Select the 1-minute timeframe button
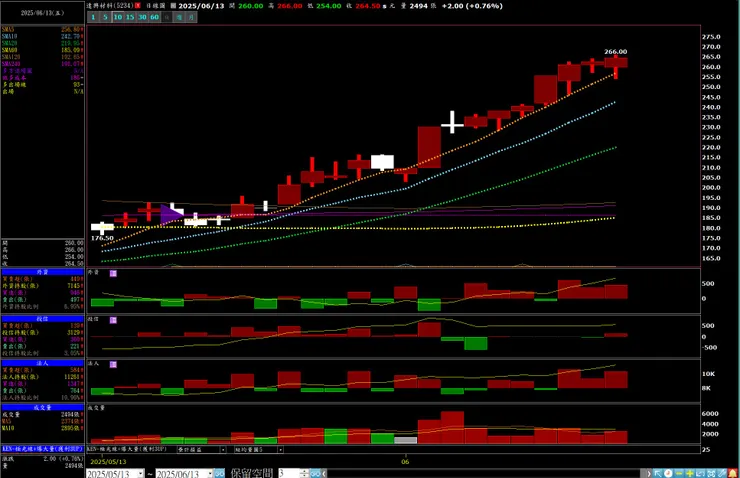Screen dimensions: 740x478 pos(93,17)
